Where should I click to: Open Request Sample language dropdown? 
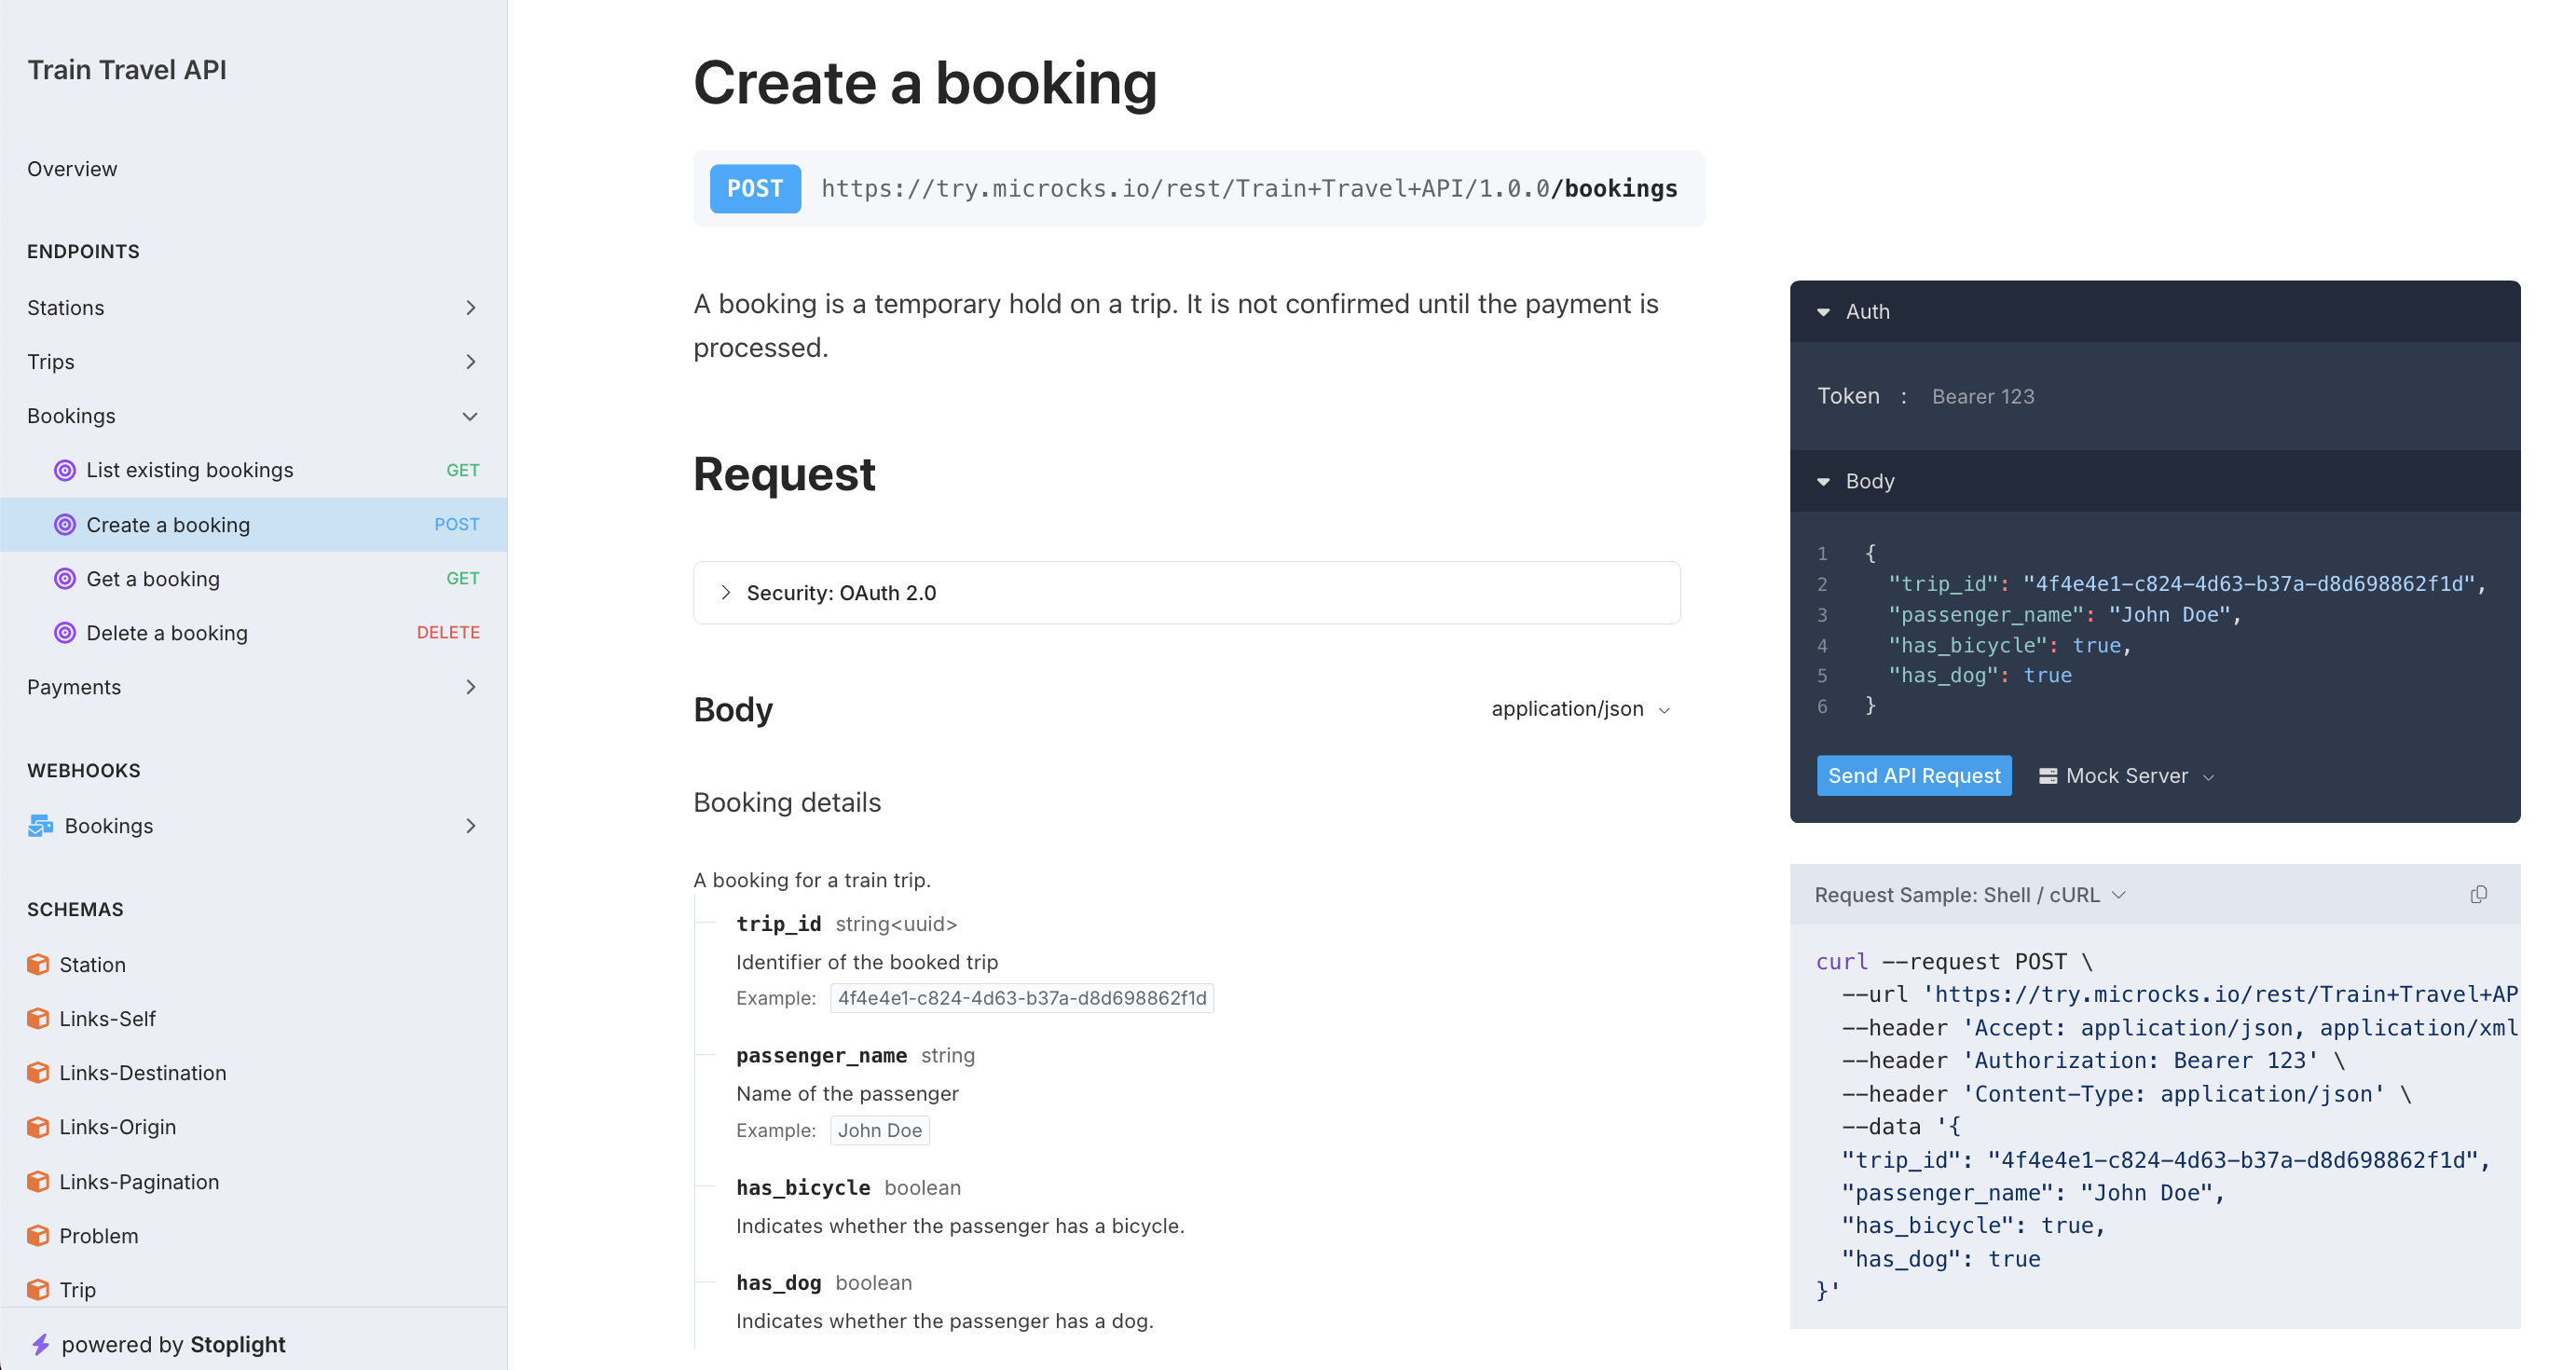[x=1969, y=894]
